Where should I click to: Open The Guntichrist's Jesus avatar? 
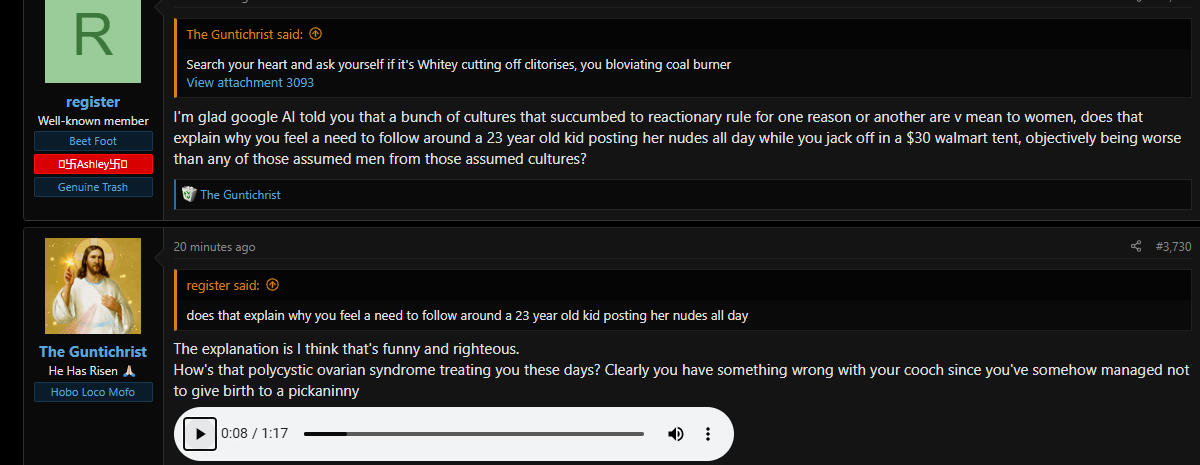(93, 286)
